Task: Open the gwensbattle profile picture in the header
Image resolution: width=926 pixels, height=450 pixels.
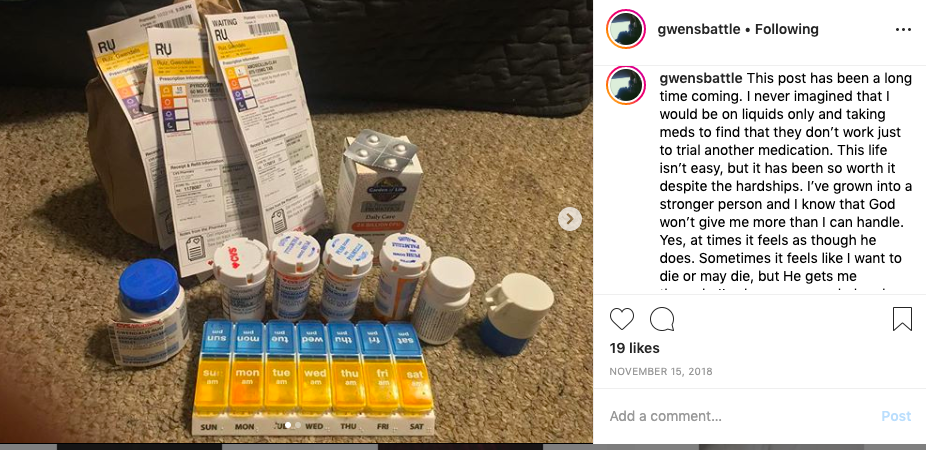Action: 625,29
